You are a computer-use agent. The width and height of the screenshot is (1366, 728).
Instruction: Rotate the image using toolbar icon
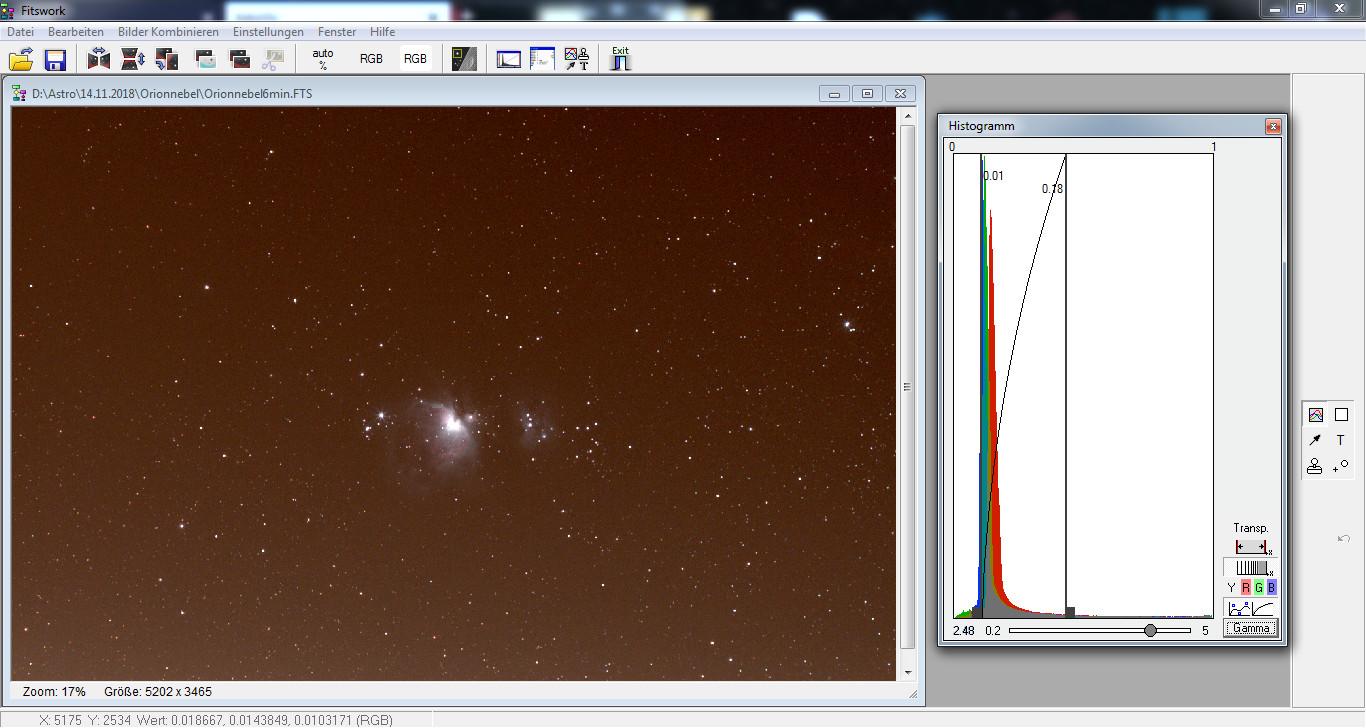click(167, 59)
